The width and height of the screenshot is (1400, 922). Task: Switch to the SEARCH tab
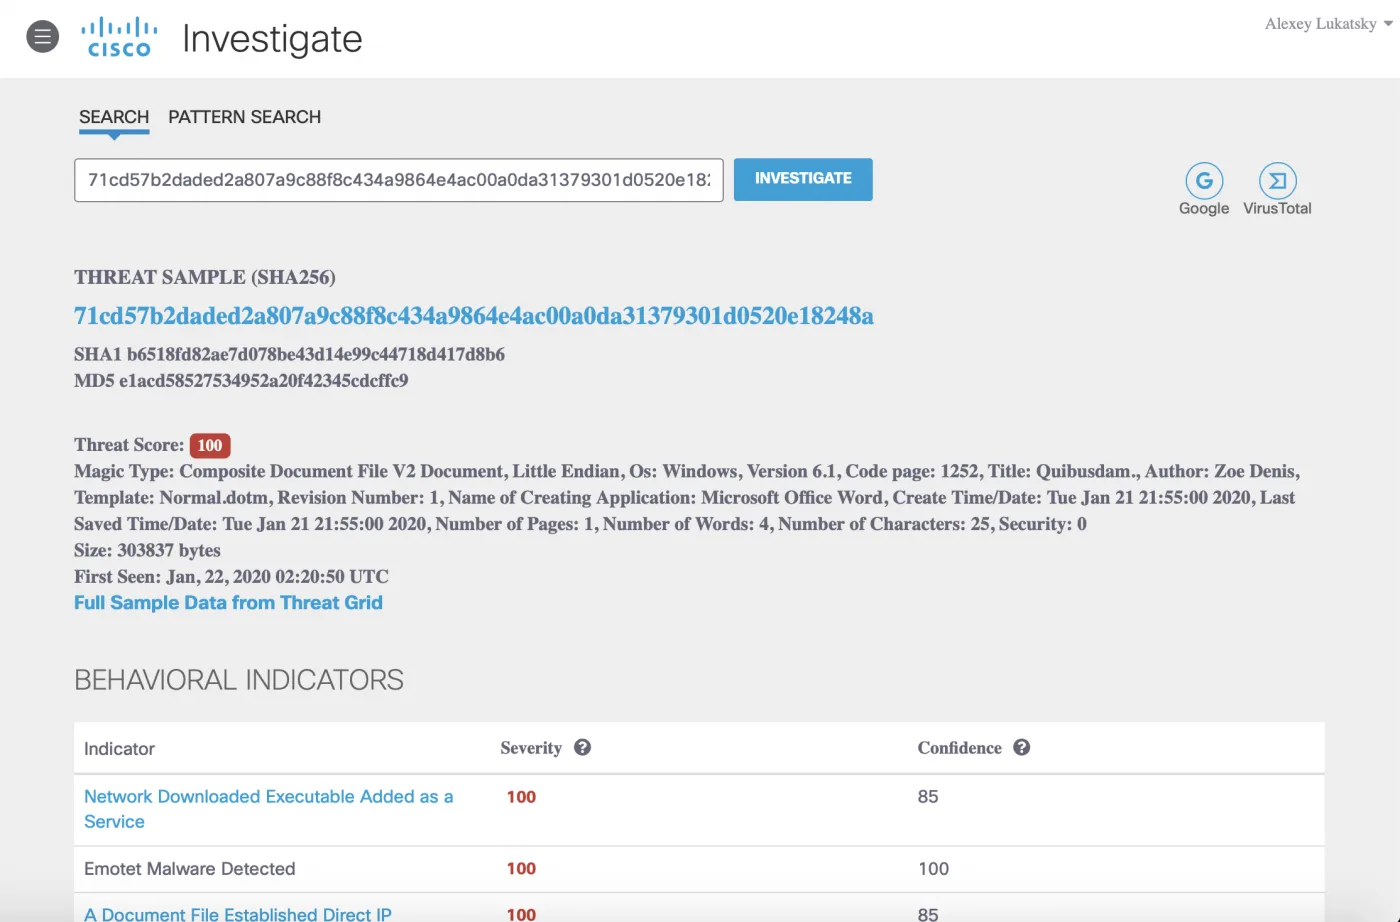click(x=114, y=117)
